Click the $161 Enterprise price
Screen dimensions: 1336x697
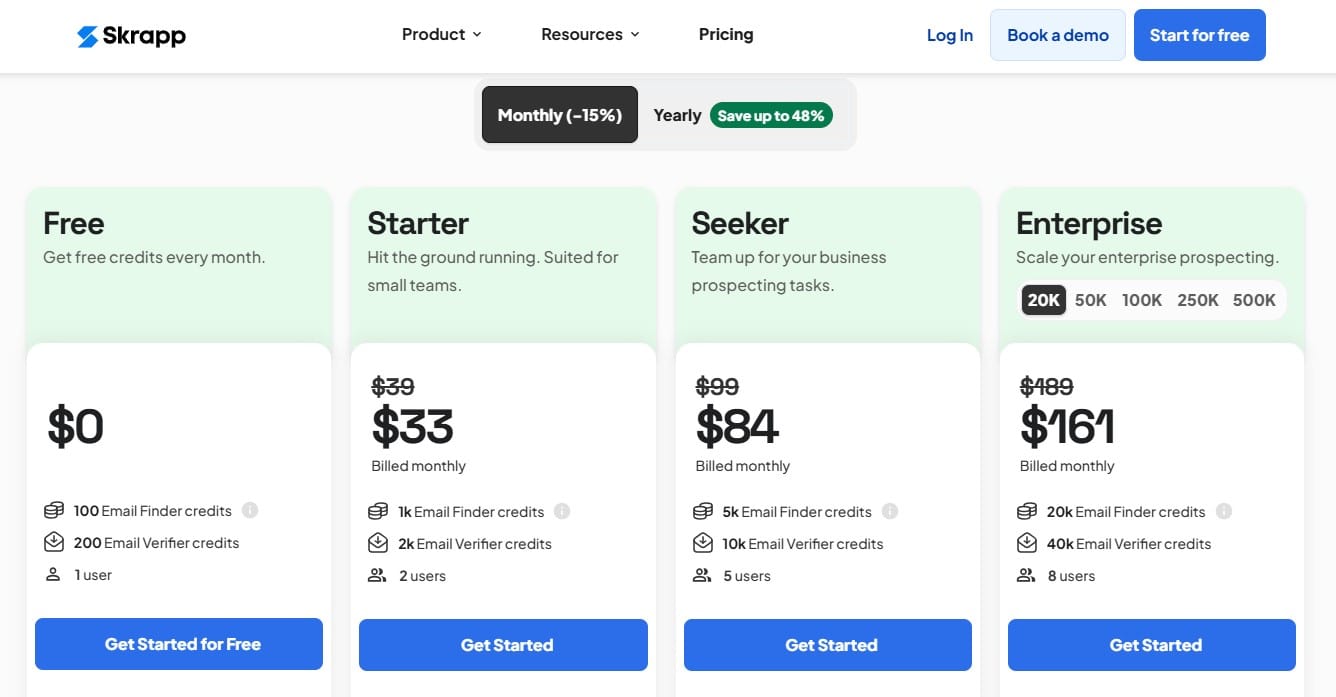coord(1067,428)
